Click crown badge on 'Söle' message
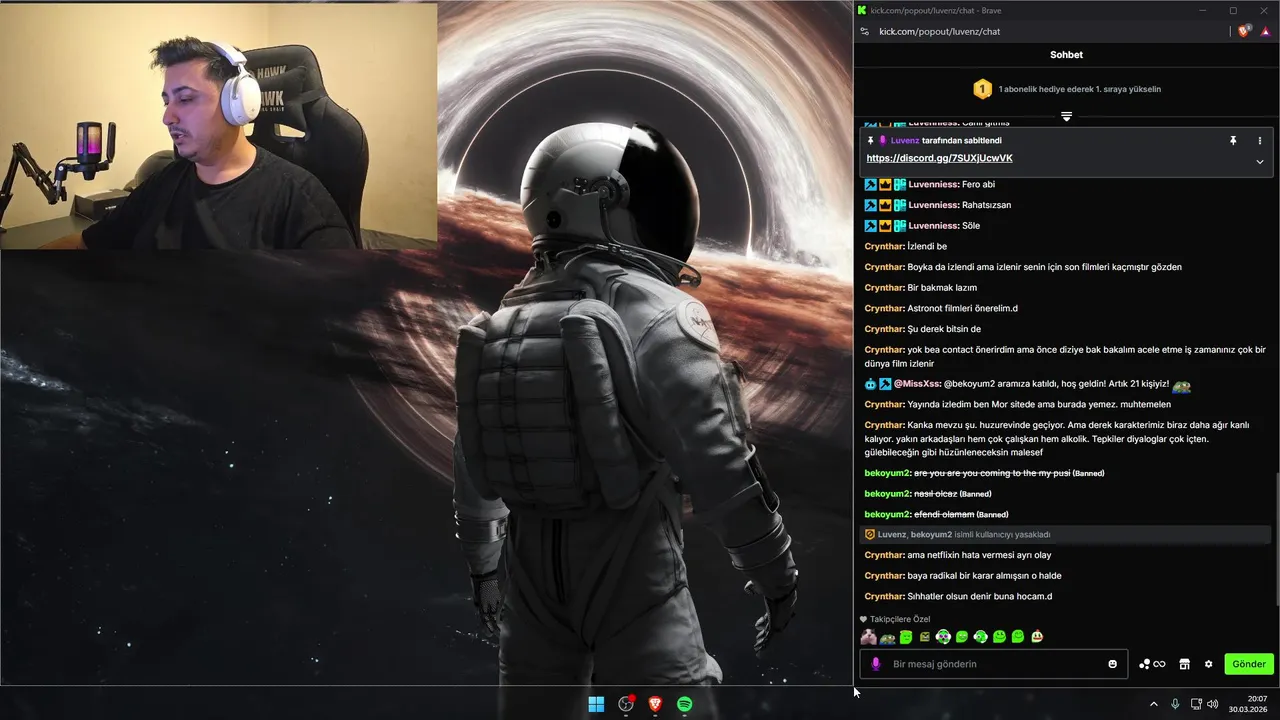The height and width of the screenshot is (720, 1280). click(885, 226)
